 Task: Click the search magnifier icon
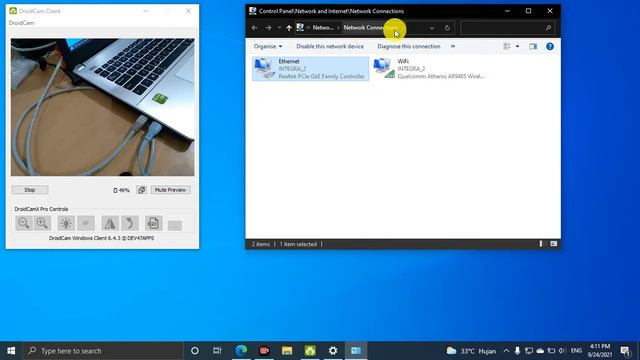pos(548,28)
